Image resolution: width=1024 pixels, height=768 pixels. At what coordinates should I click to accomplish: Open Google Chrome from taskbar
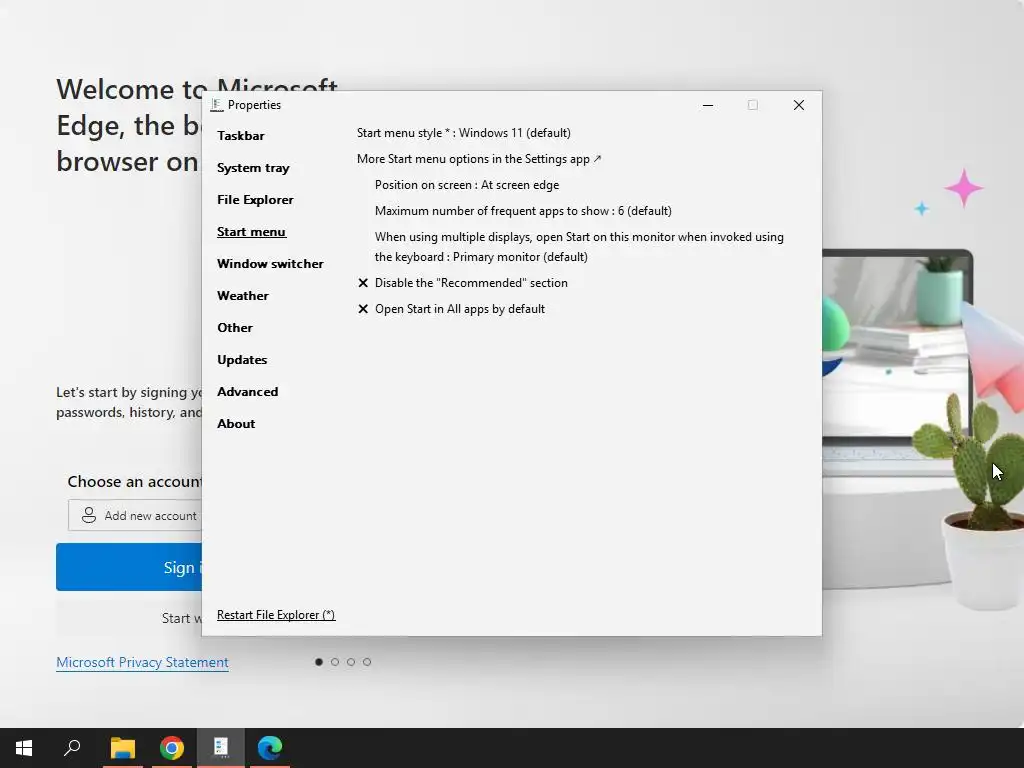pyautogui.click(x=172, y=748)
